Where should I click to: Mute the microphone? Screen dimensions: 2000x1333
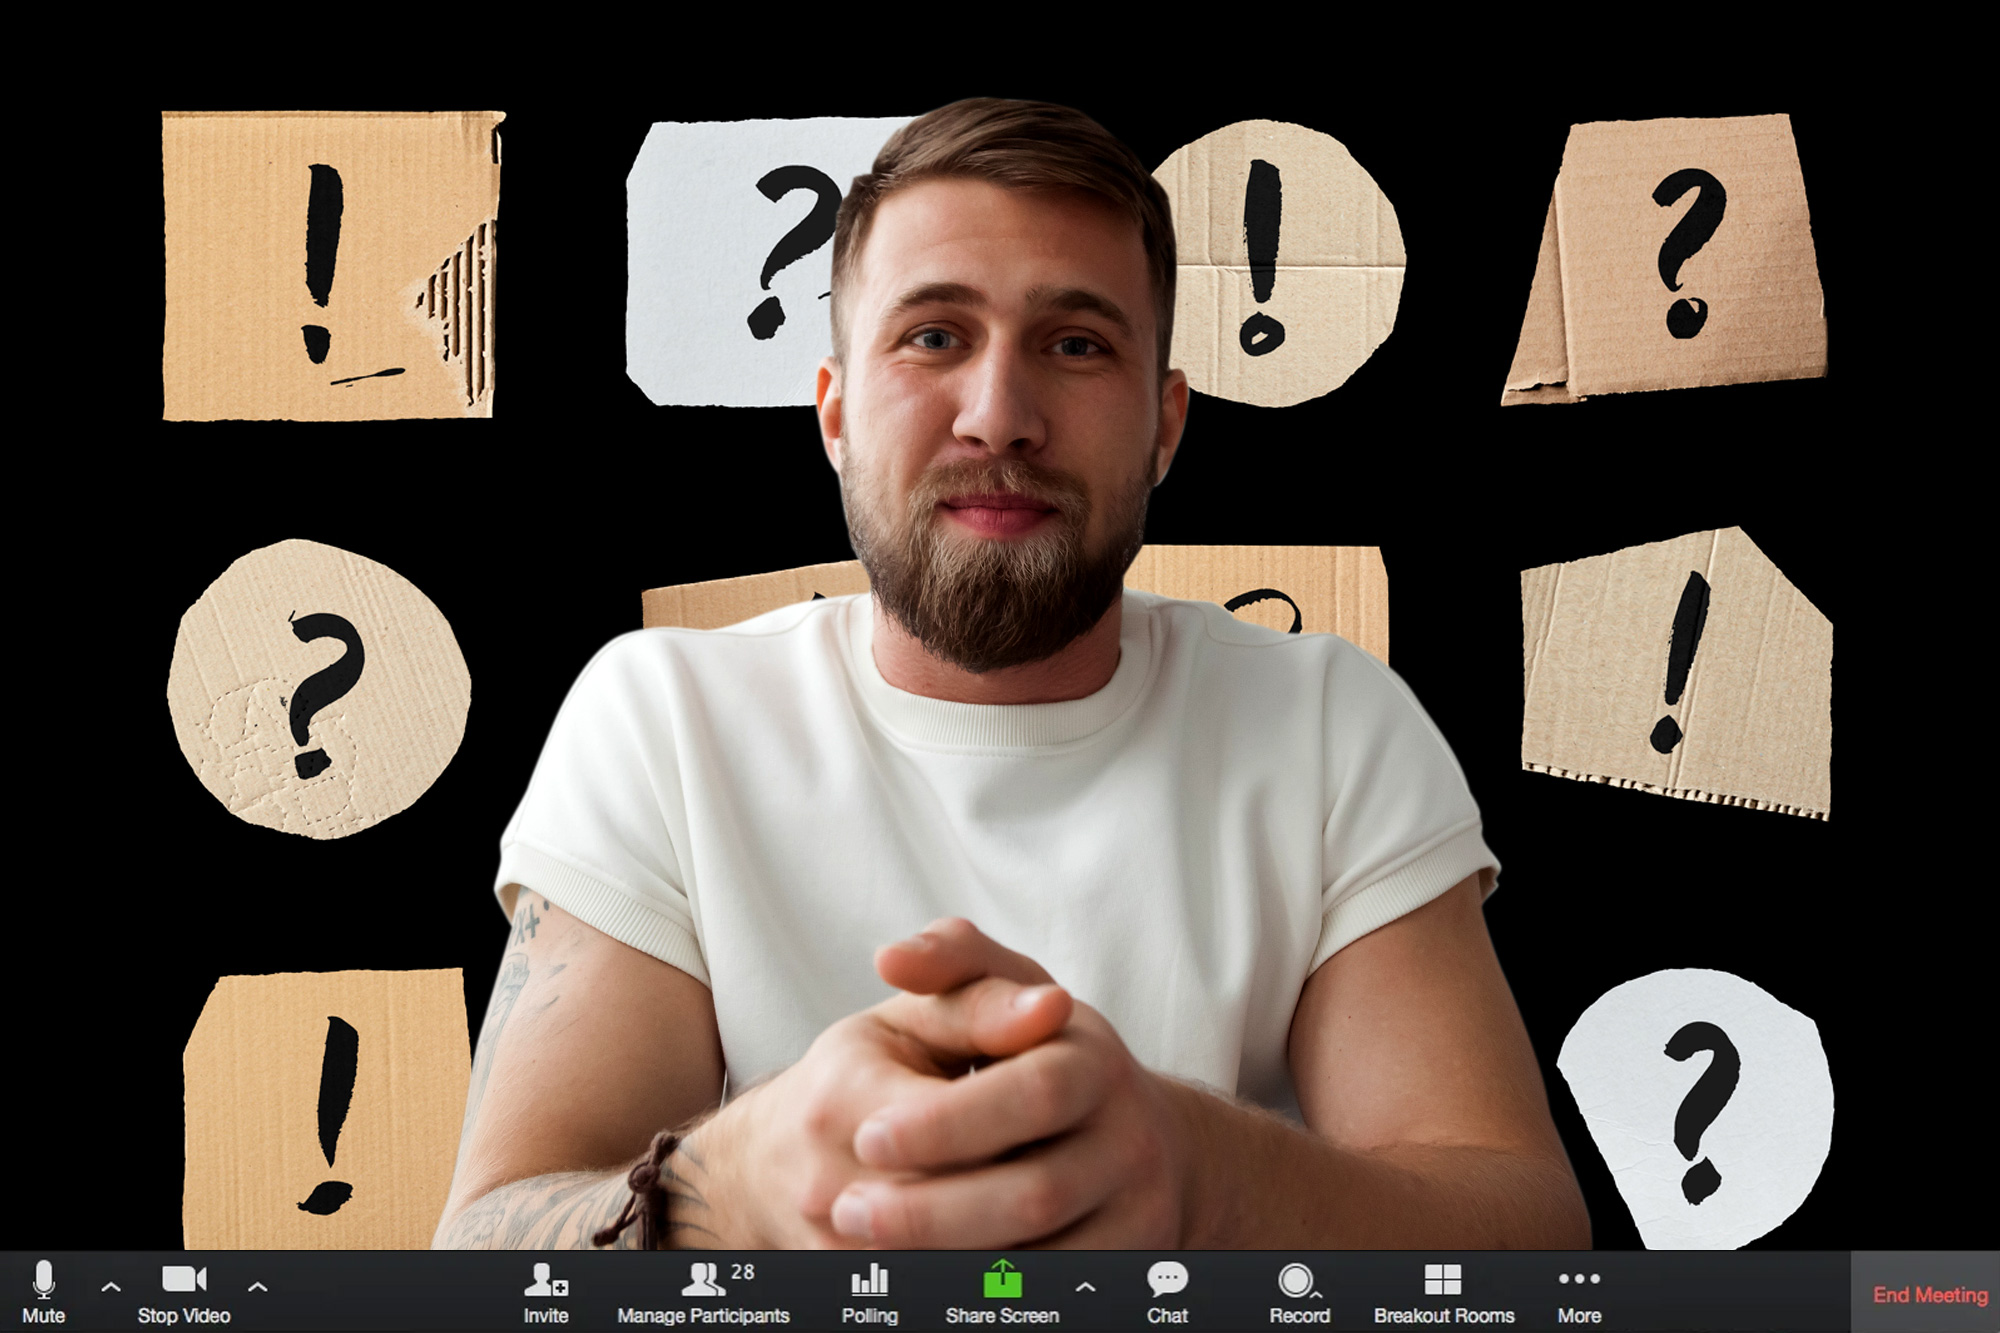pyautogui.click(x=43, y=1292)
